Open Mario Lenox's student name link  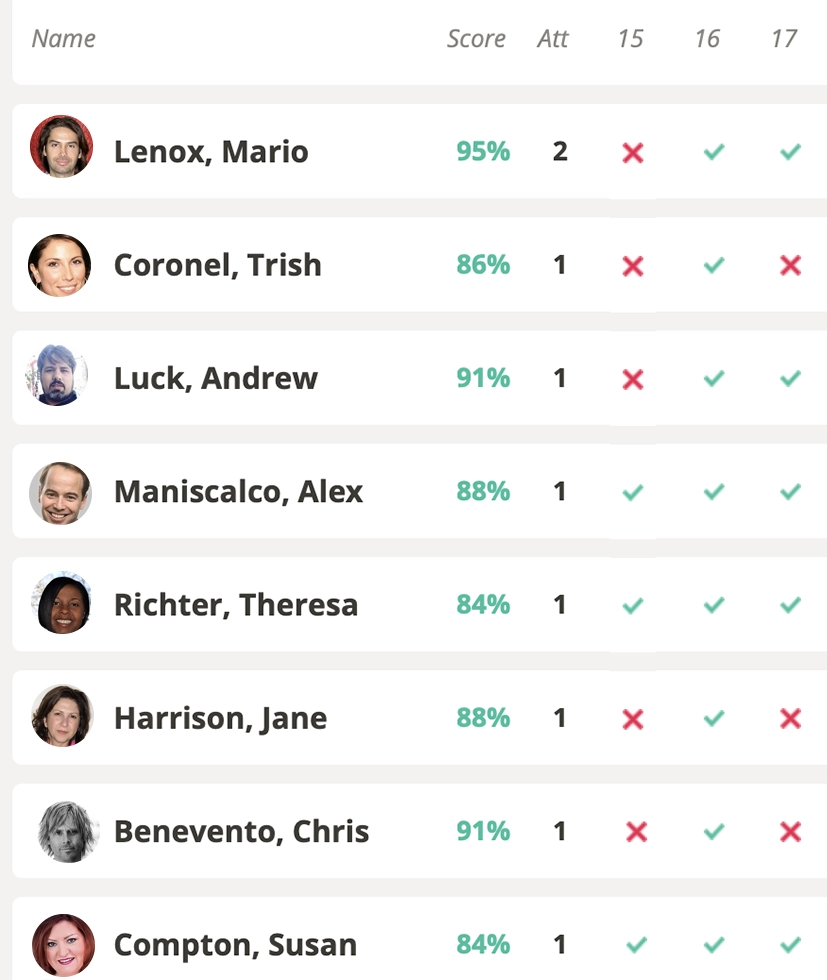point(211,152)
